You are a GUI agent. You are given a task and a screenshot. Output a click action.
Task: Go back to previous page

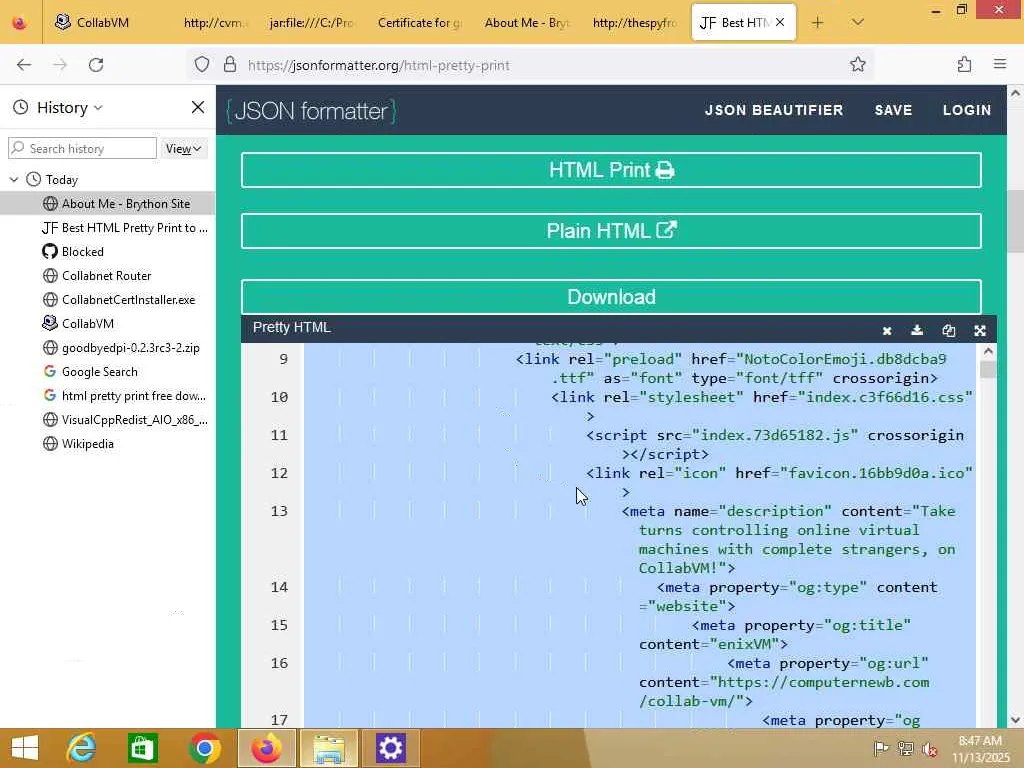coord(24,65)
